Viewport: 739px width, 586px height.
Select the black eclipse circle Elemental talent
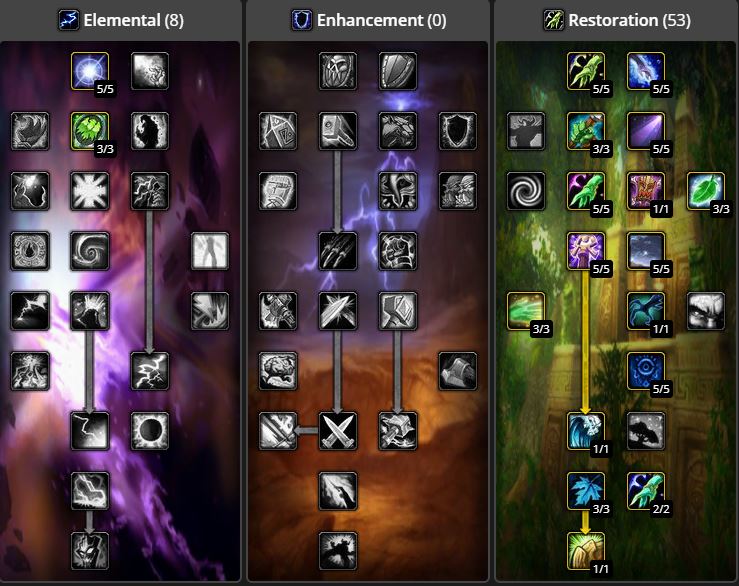point(150,431)
